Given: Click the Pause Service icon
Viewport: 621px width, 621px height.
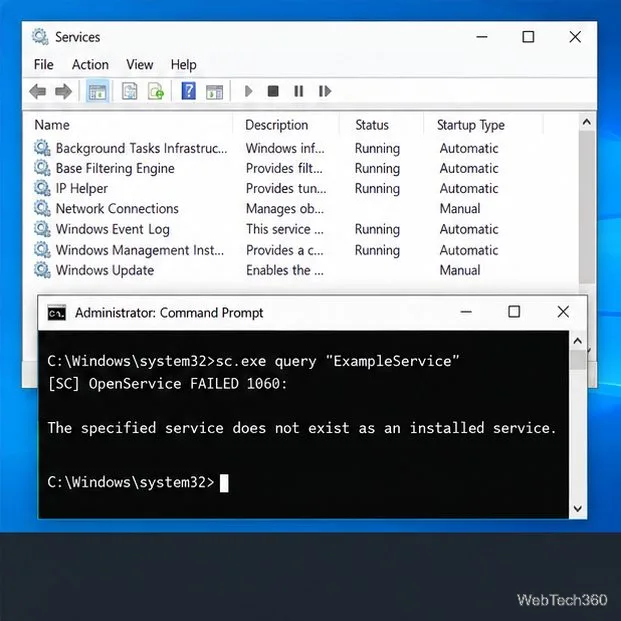Looking at the screenshot, I should point(299,91).
